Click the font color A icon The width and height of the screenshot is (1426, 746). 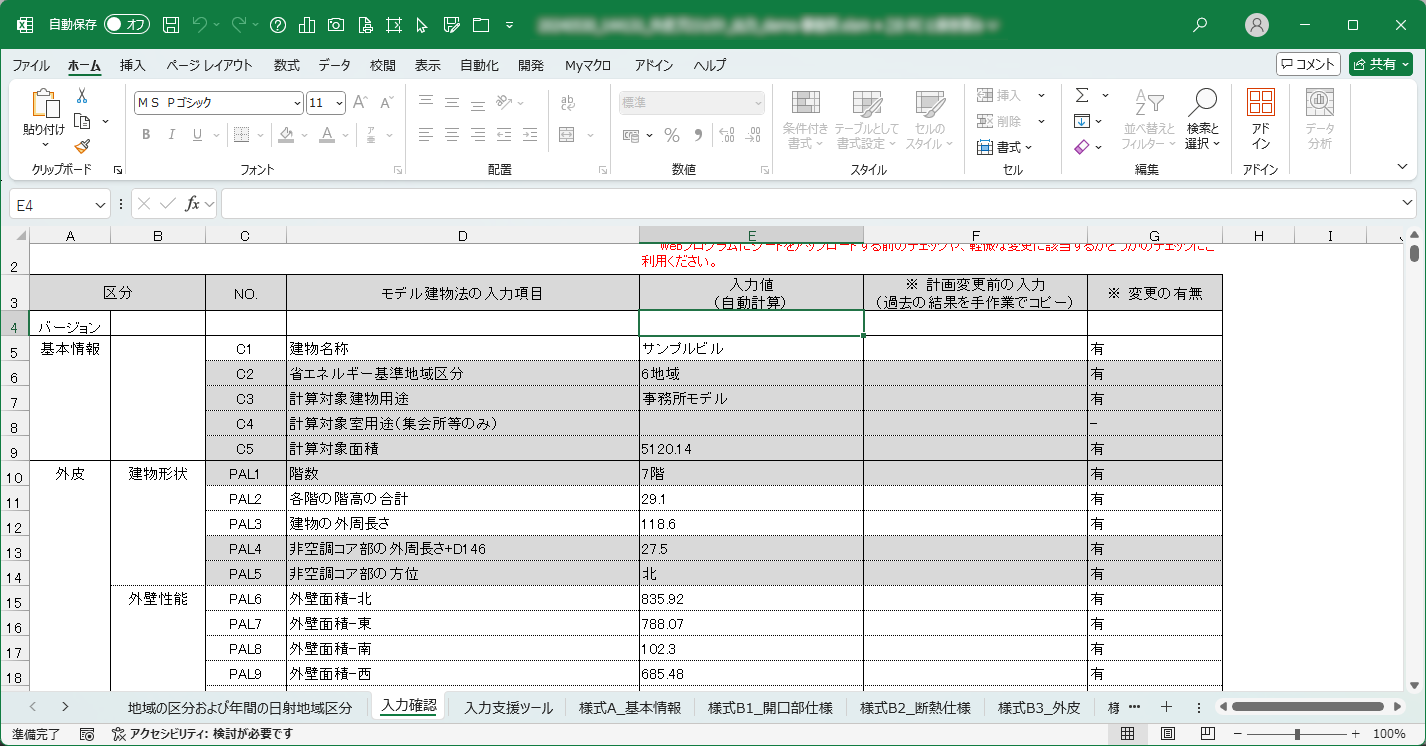pos(327,135)
